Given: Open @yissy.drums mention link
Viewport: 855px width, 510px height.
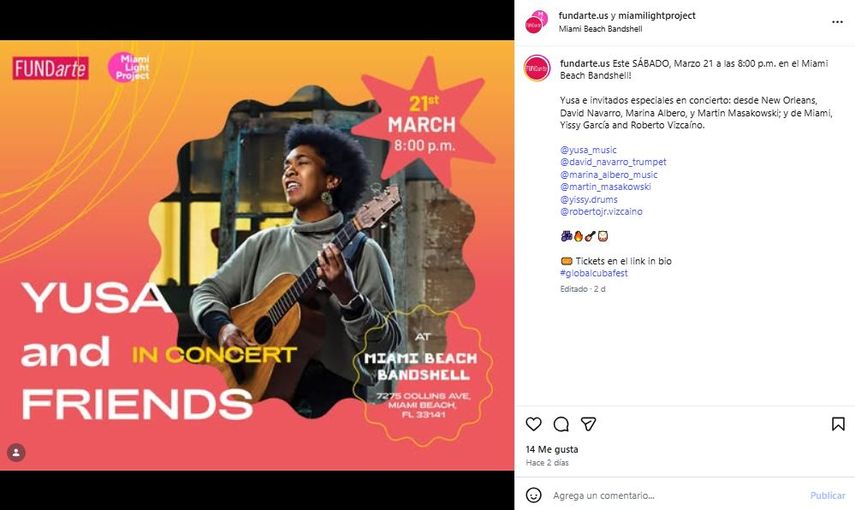Looking at the screenshot, I should (x=588, y=199).
